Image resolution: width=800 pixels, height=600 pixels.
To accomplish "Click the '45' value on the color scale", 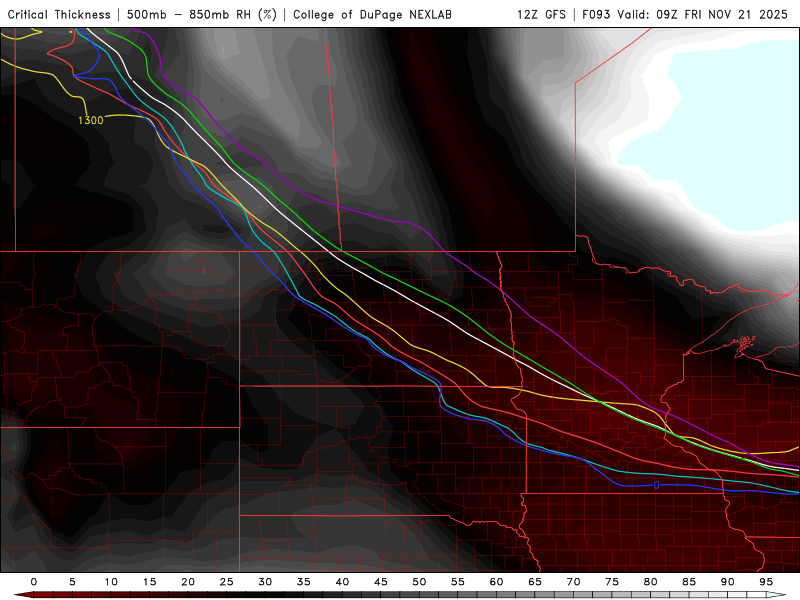I will coord(381,582).
